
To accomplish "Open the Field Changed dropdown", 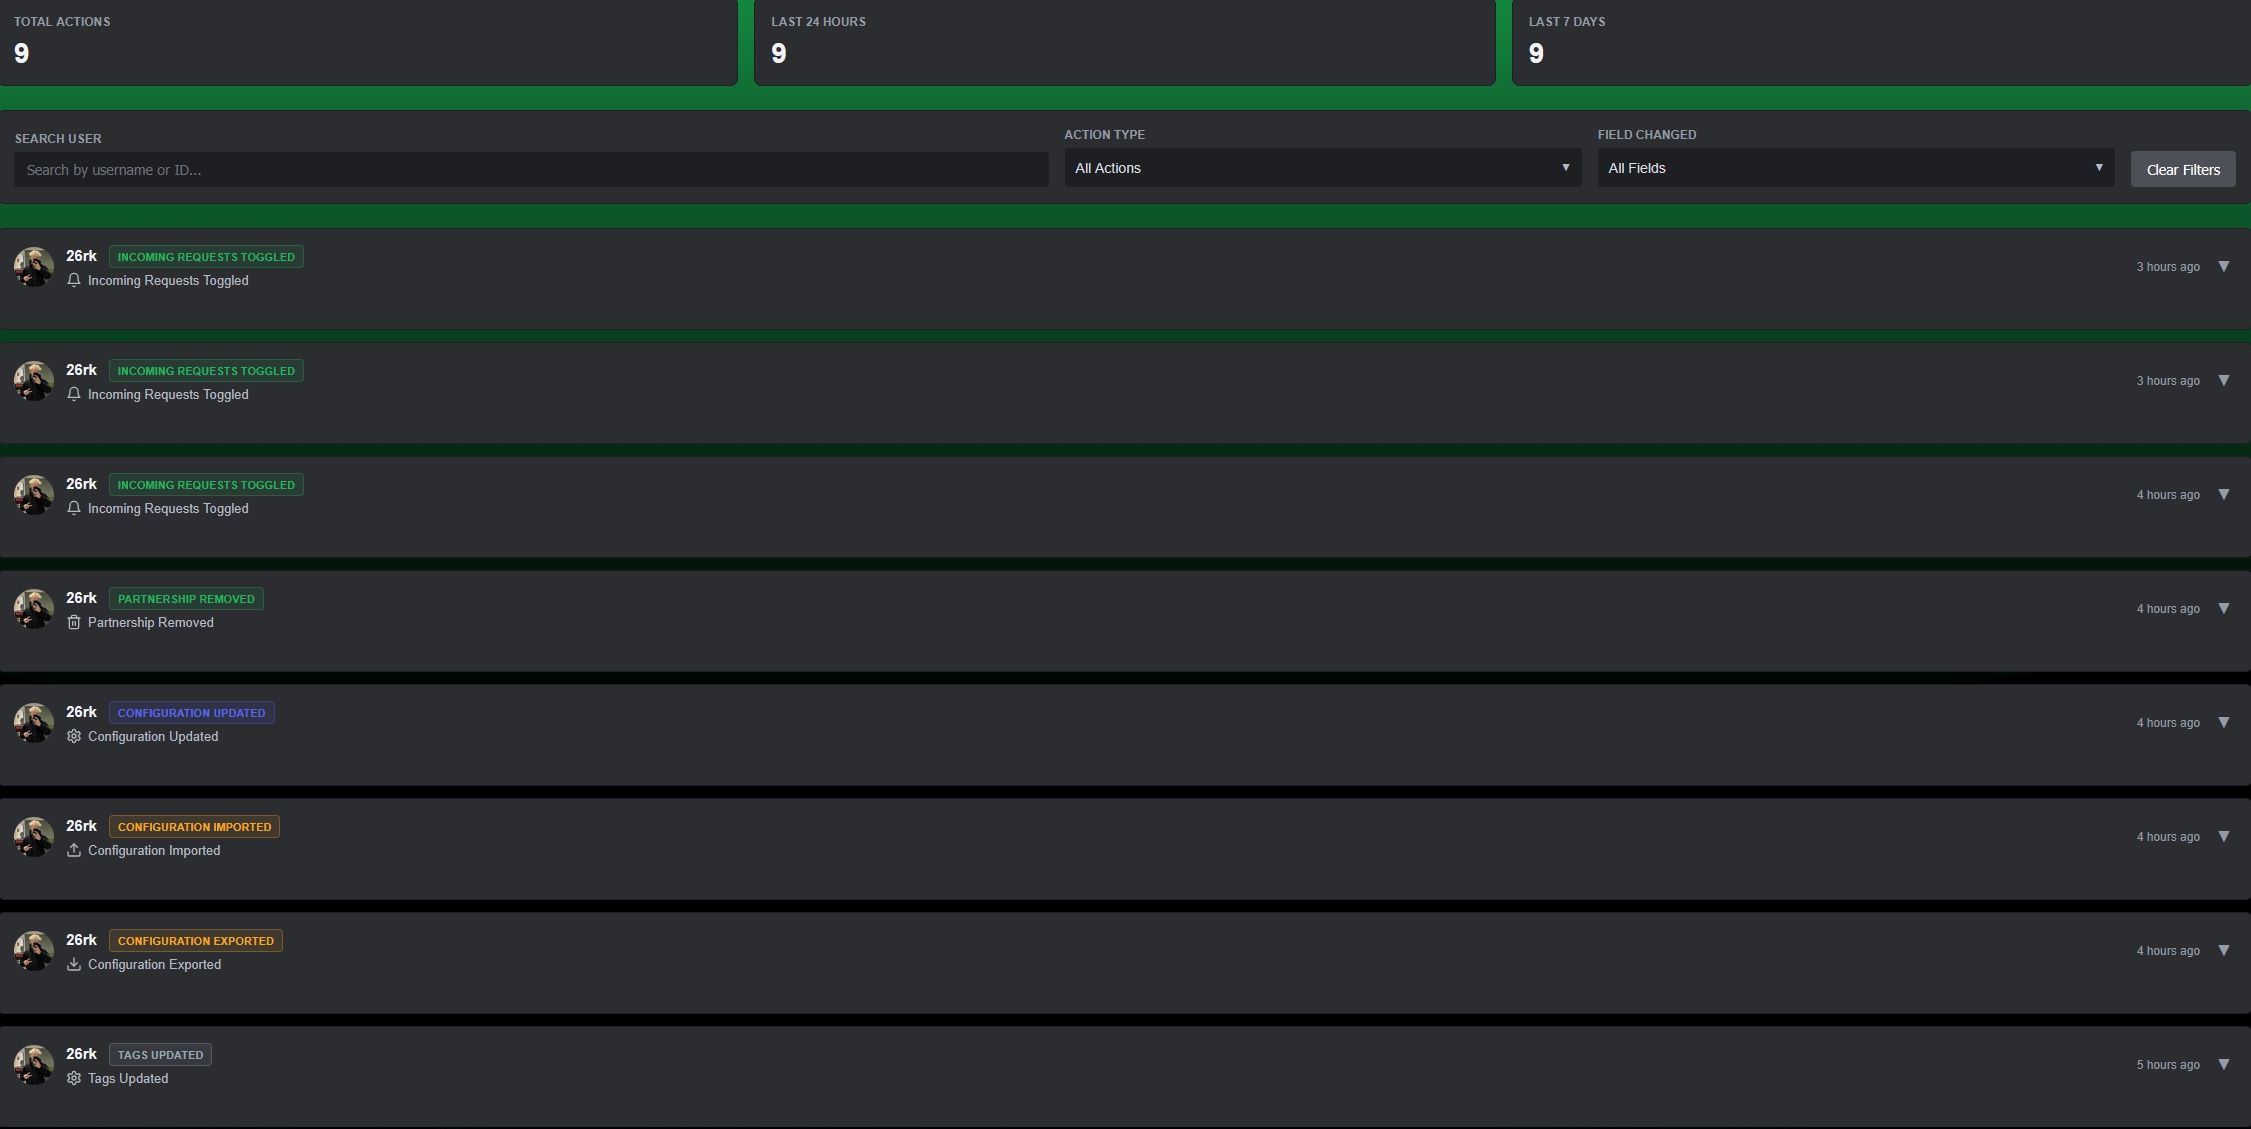I will click(x=1855, y=168).
